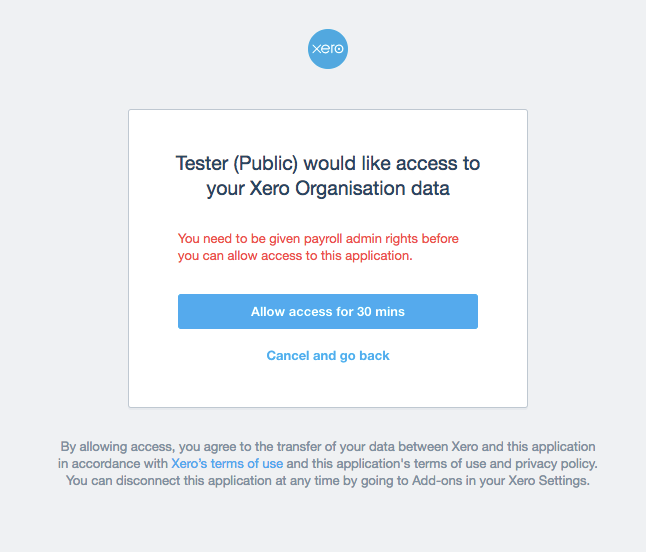Open Xero's terms of use link
The image size is (646, 552).
click(227, 463)
